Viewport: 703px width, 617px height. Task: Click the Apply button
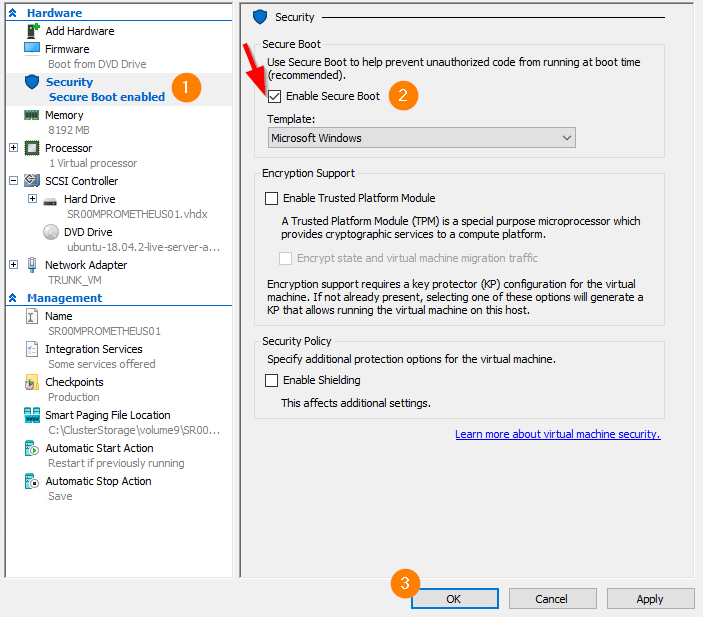click(651, 599)
